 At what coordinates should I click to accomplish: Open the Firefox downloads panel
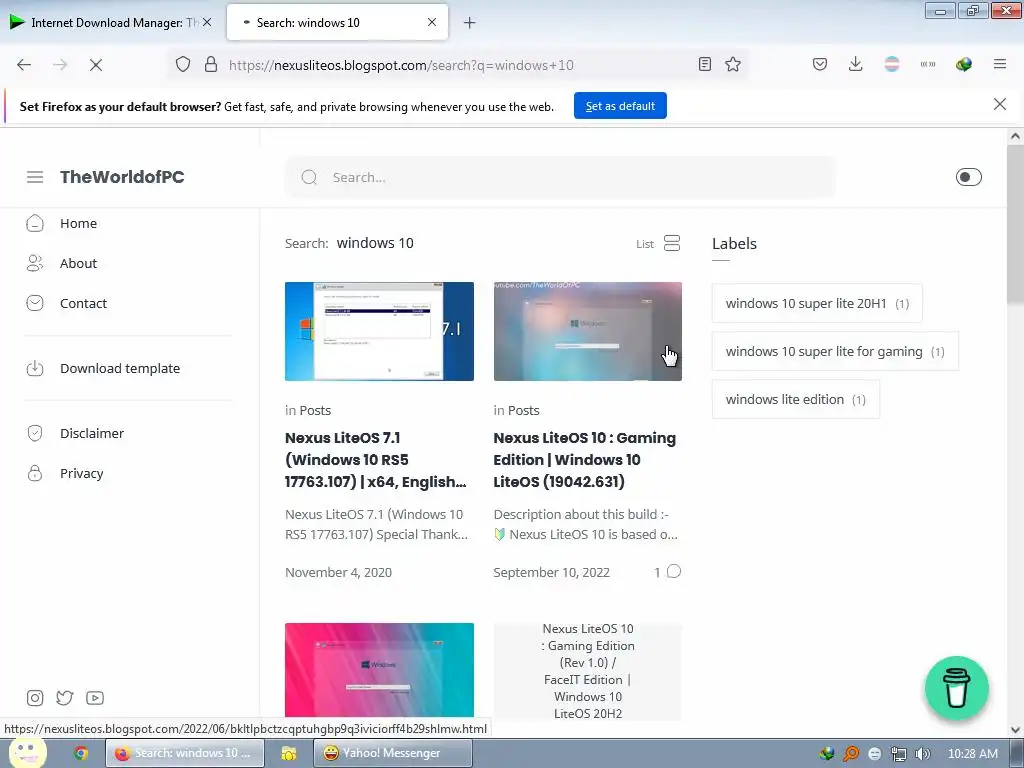coord(856,64)
